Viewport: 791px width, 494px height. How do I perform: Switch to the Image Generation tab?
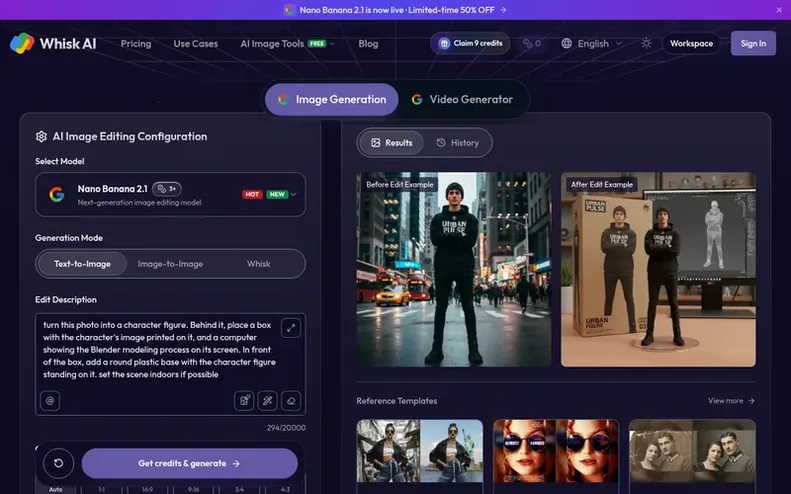[332, 99]
